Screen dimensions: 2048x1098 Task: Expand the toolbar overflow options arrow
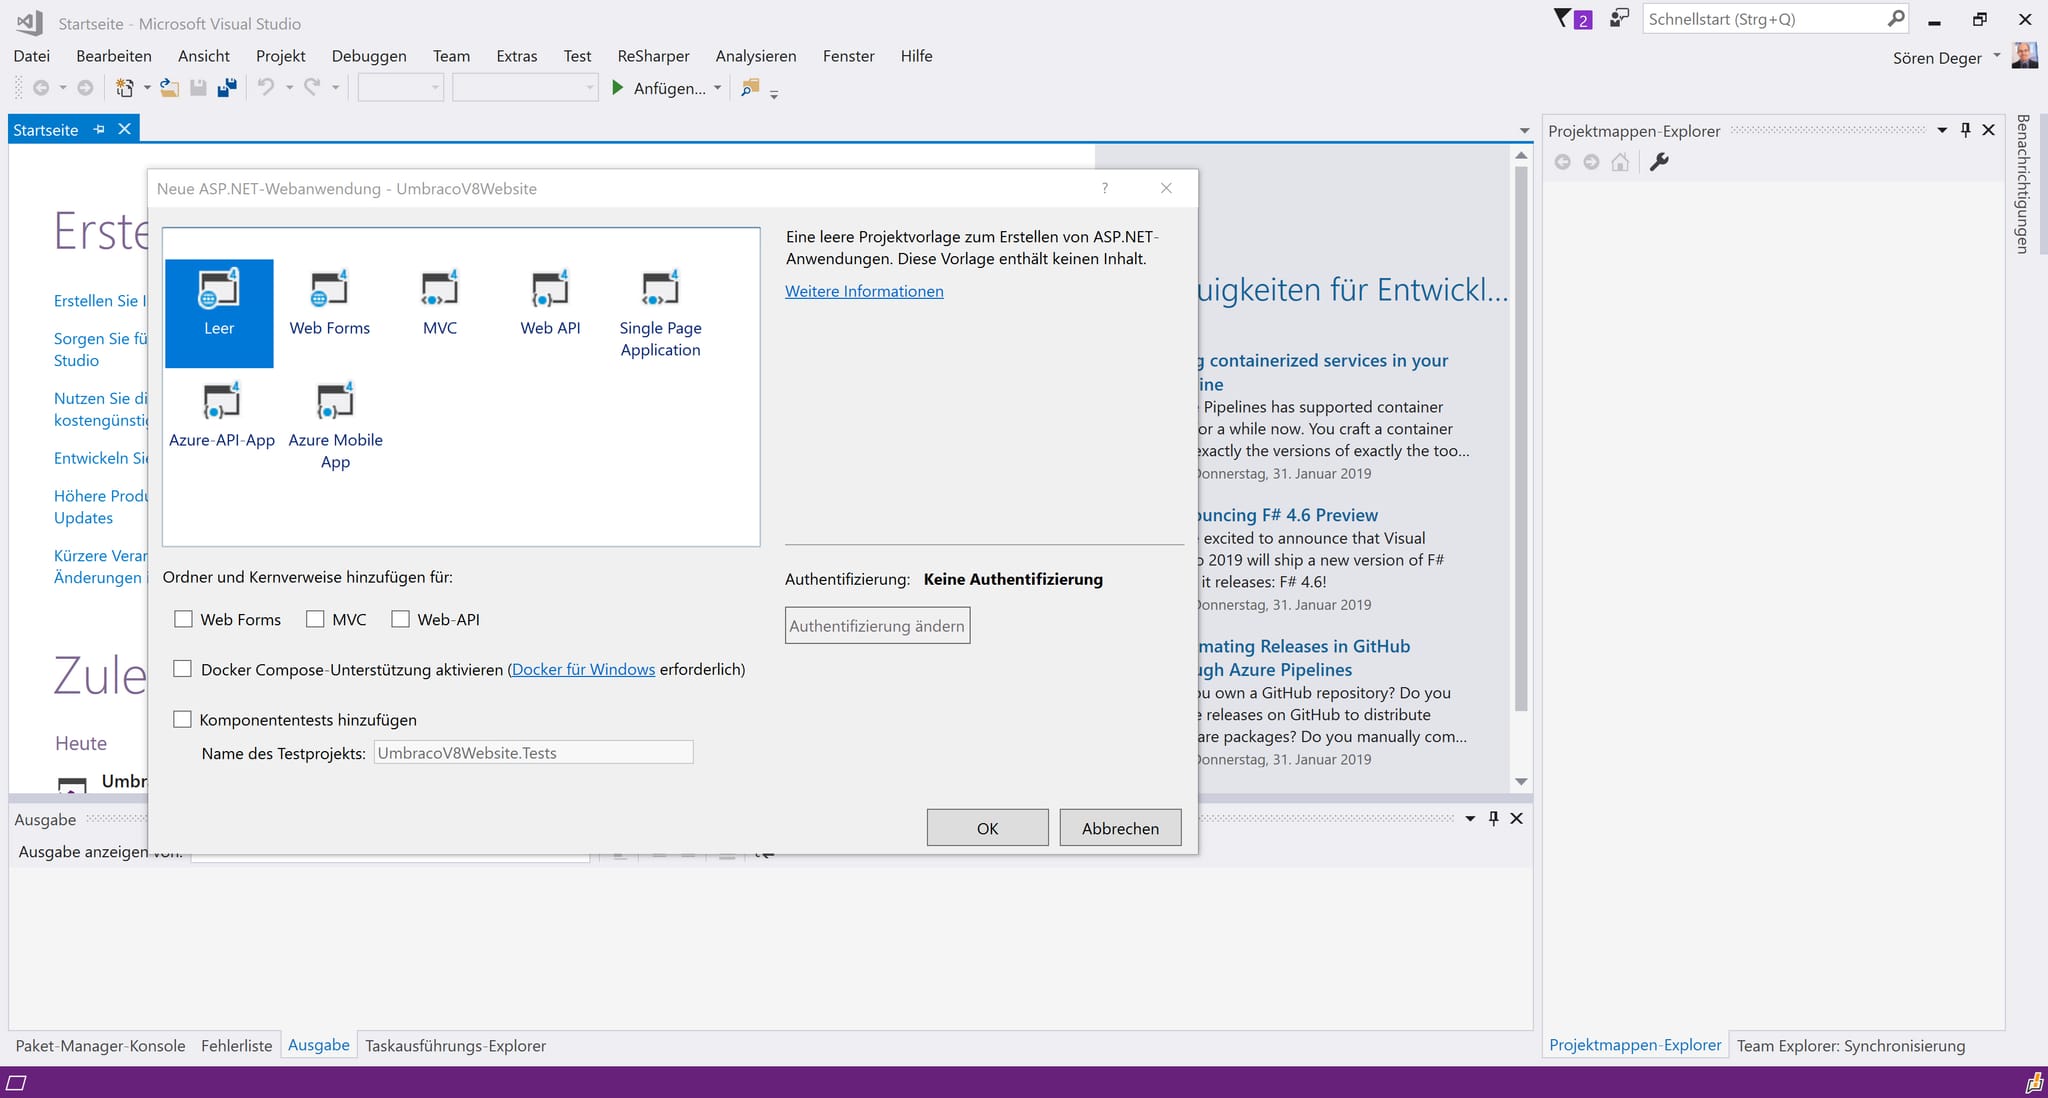coord(774,94)
